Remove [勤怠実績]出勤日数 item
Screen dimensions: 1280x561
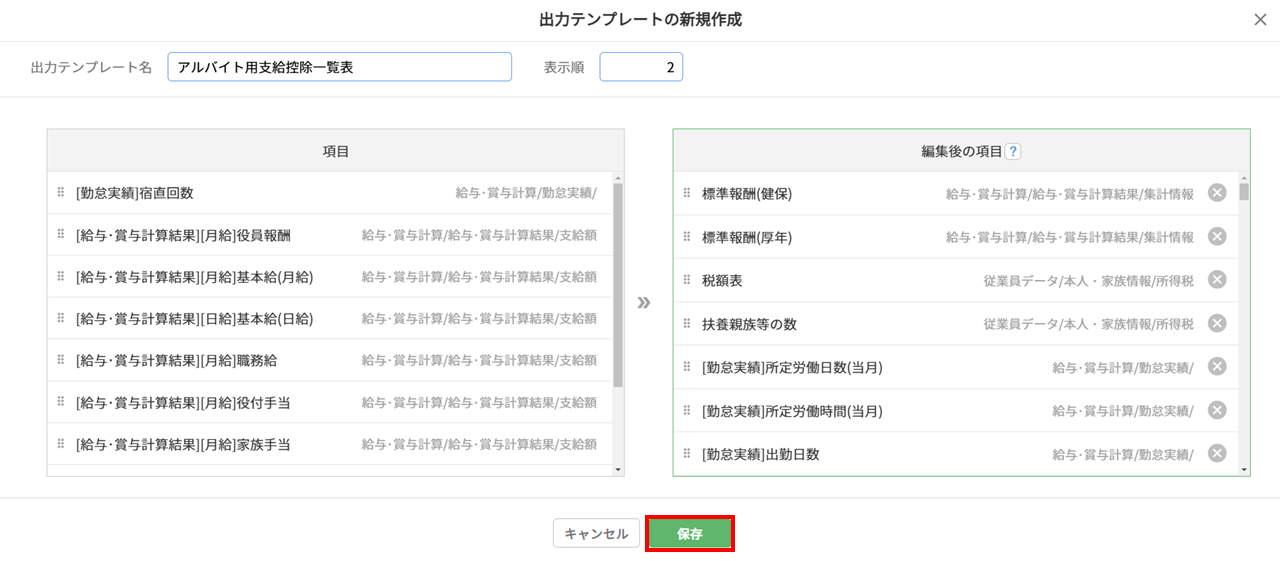[1217, 454]
